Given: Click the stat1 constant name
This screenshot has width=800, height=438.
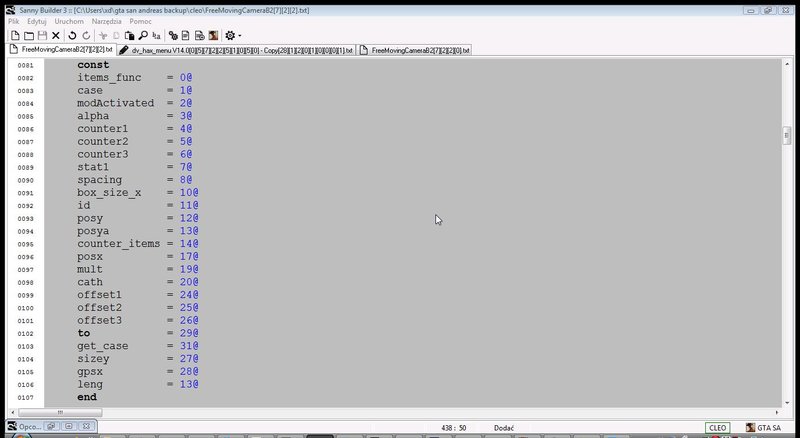Looking at the screenshot, I should (93, 167).
